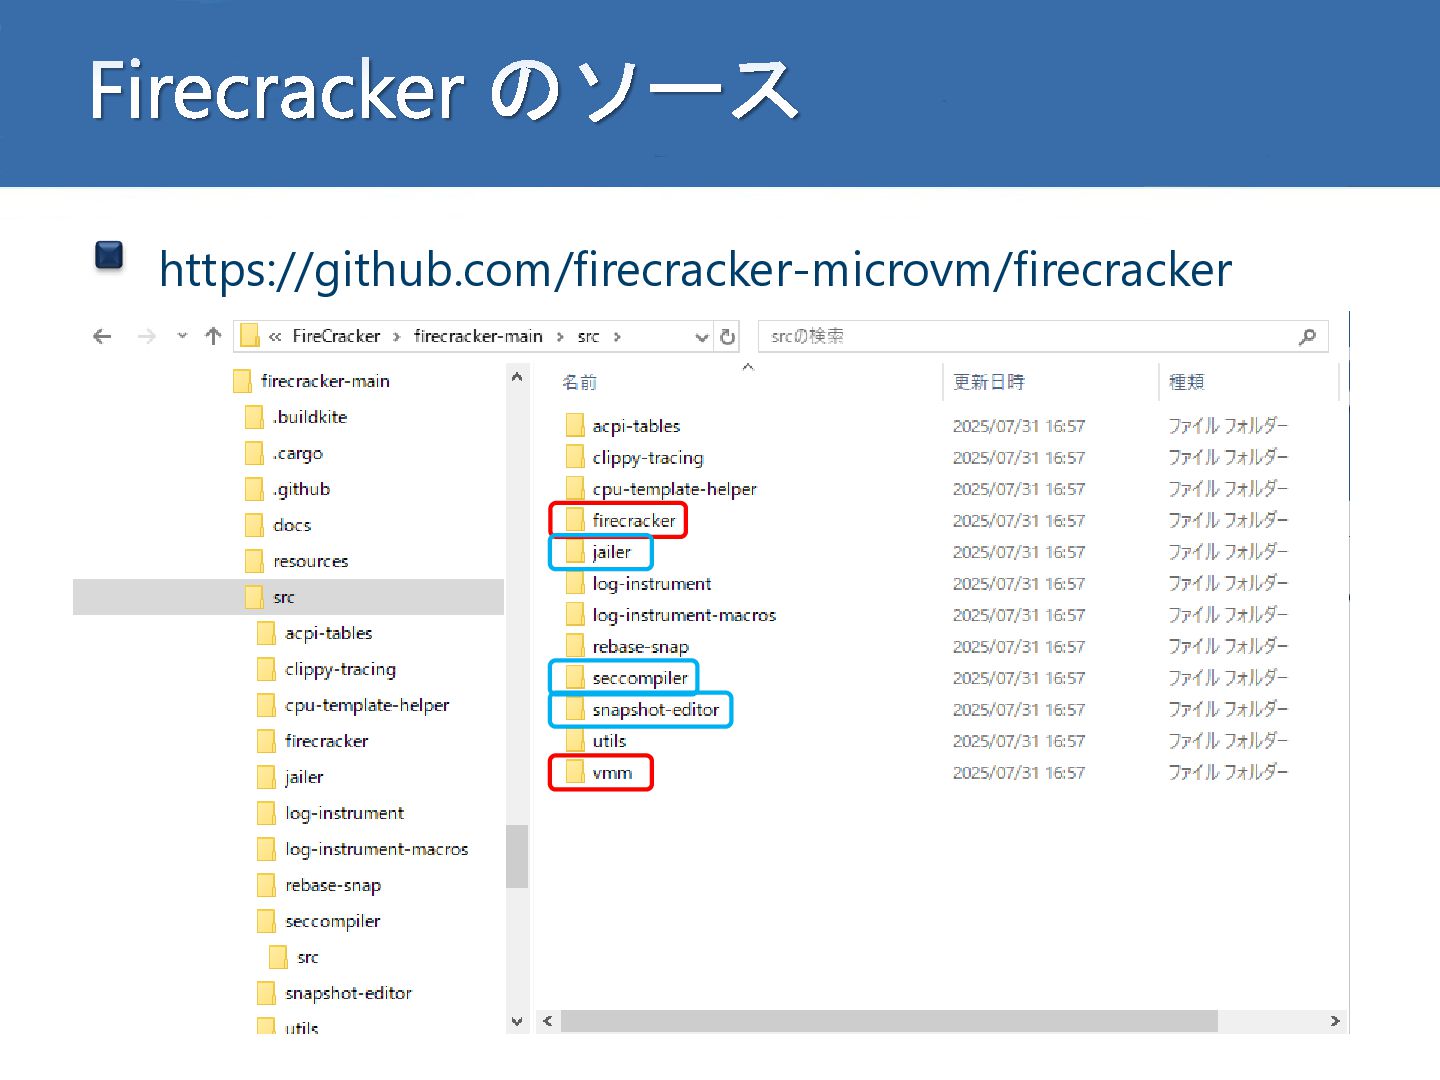Select src in the address breadcrumb
The image size is (1440, 1080).
(588, 336)
